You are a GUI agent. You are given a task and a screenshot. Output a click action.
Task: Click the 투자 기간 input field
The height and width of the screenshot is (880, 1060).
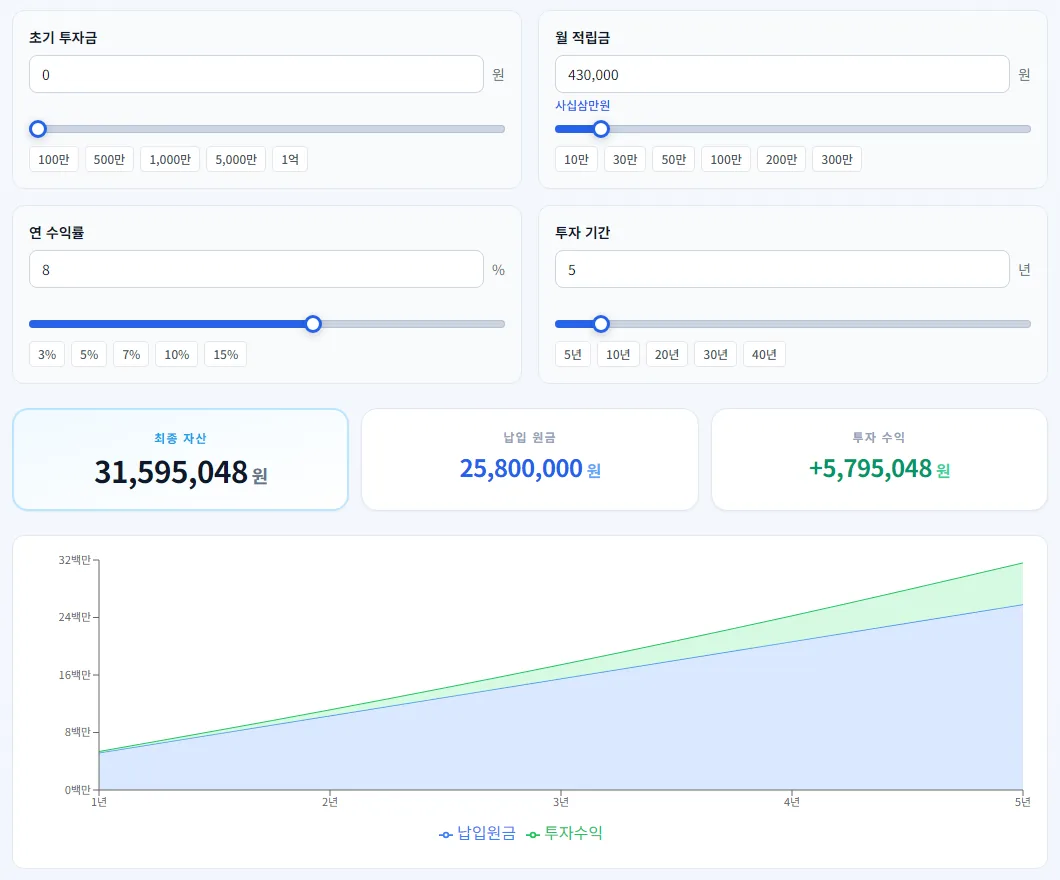pos(782,269)
